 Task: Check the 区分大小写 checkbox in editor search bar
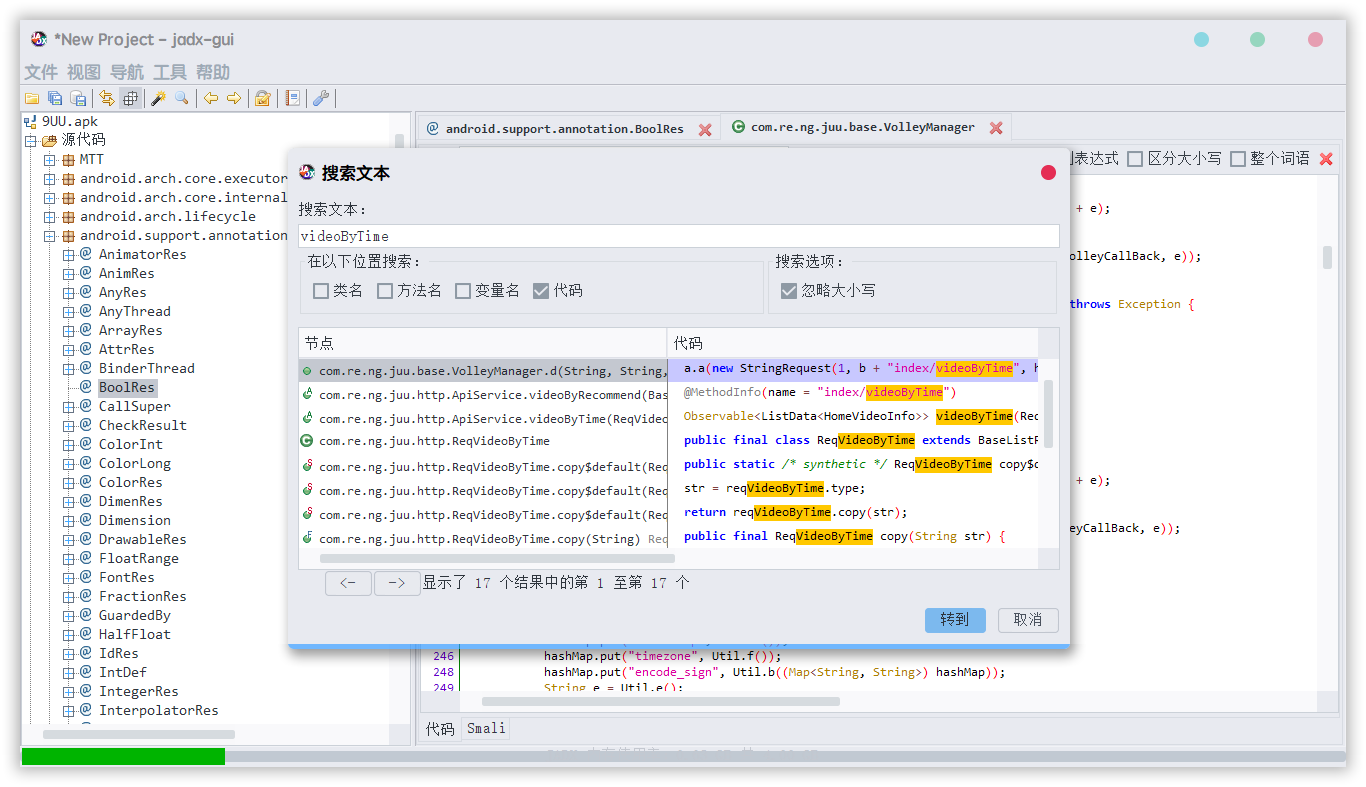pos(1135,159)
